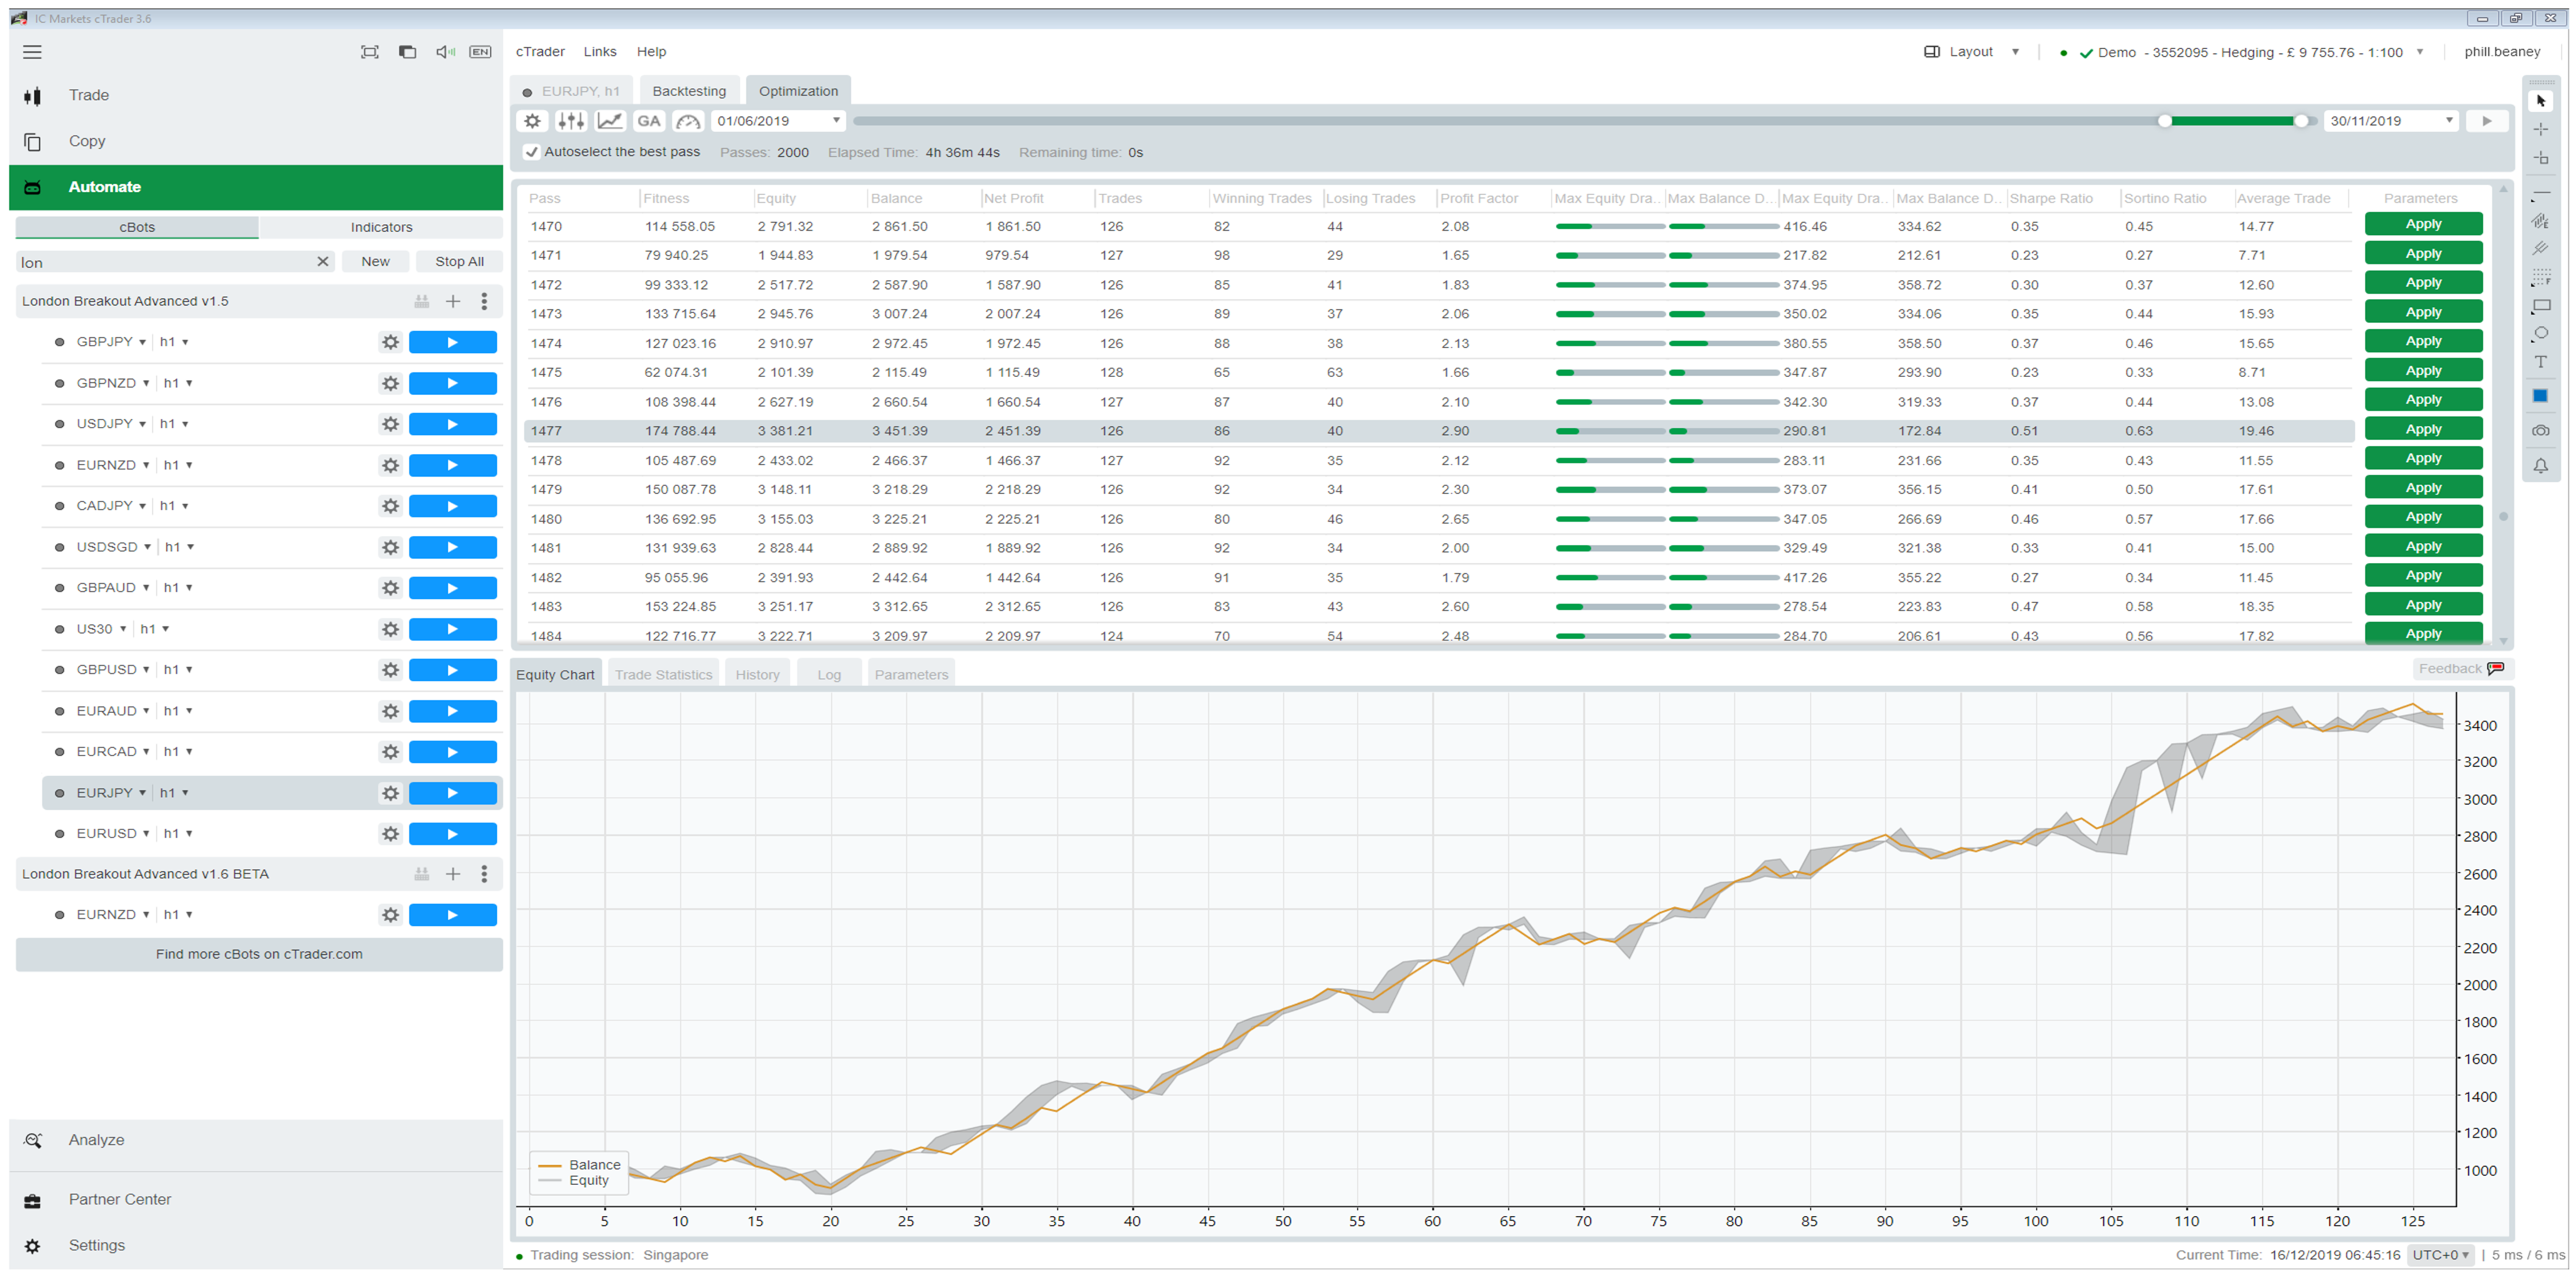Toggle Autoselect the best pass checkbox
The width and height of the screenshot is (2576, 1276).
coord(532,152)
